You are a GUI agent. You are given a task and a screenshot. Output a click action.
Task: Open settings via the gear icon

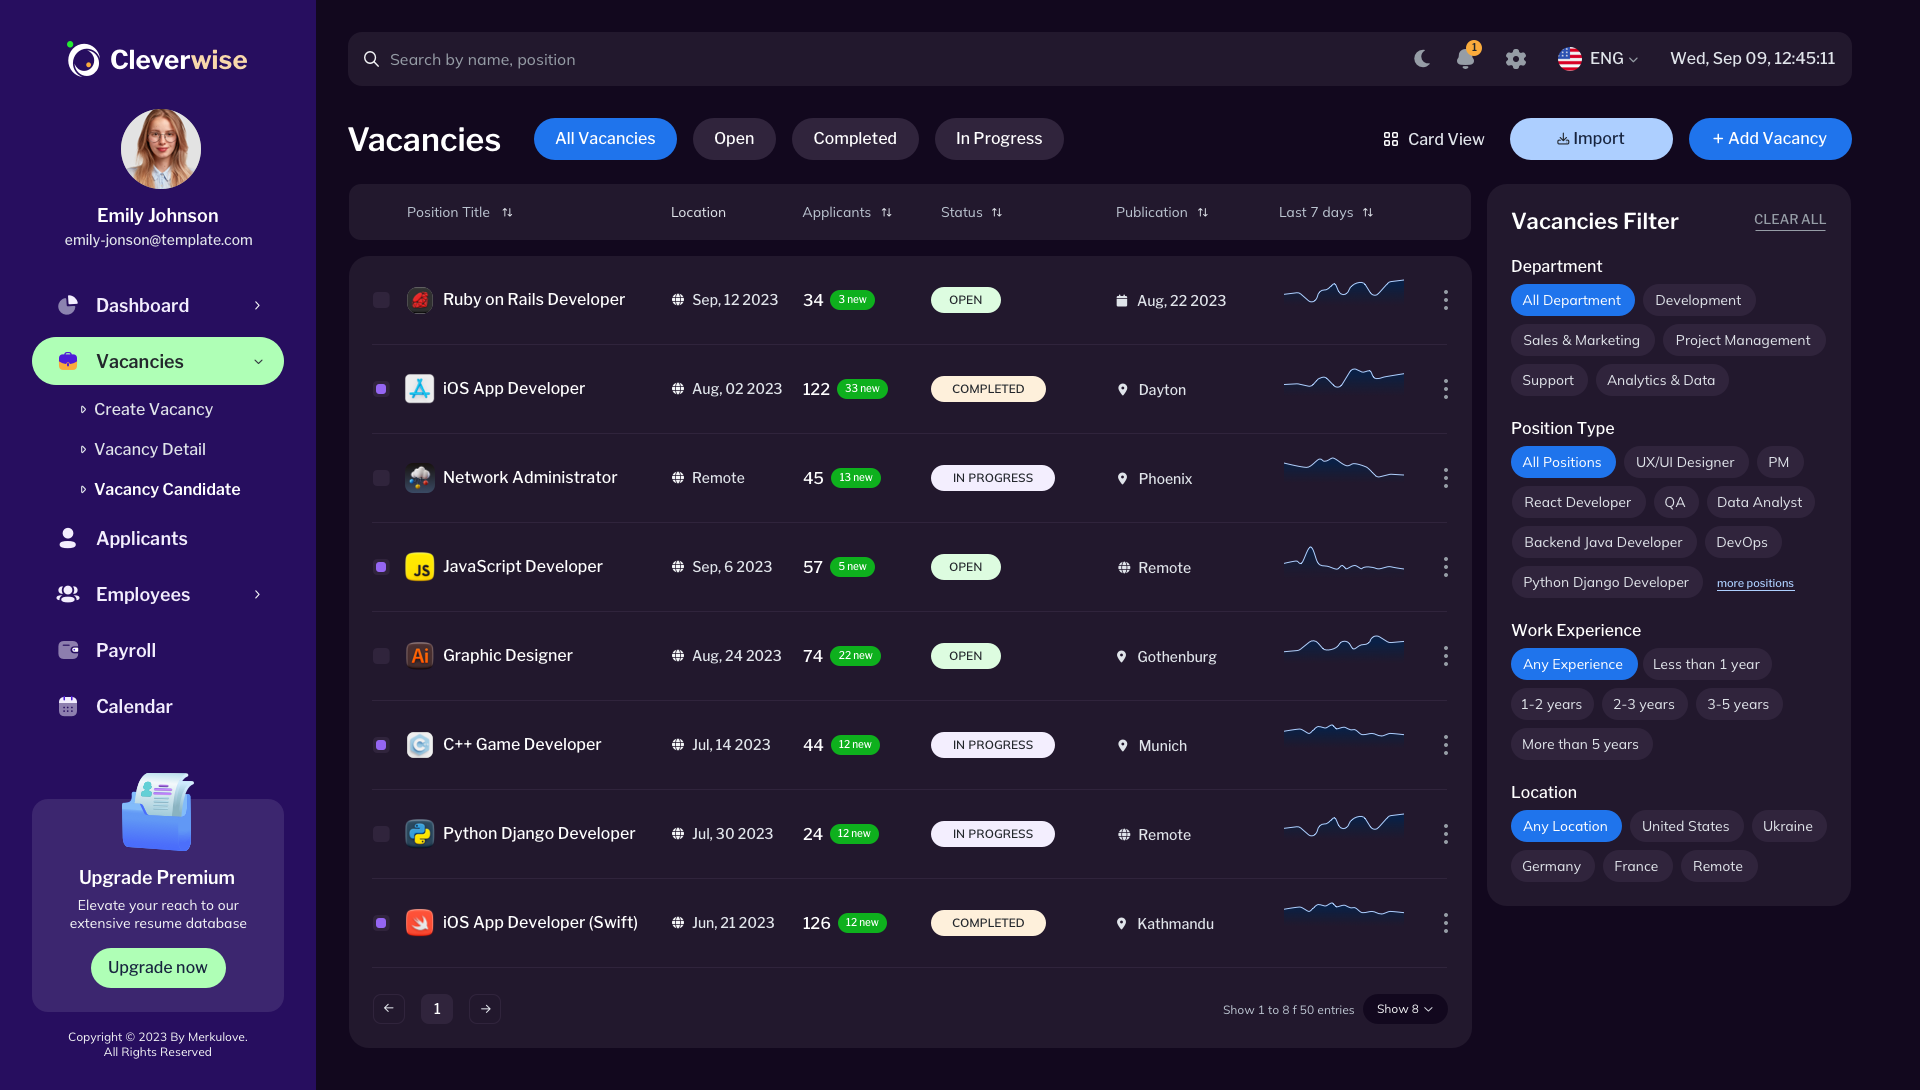[1515, 59]
